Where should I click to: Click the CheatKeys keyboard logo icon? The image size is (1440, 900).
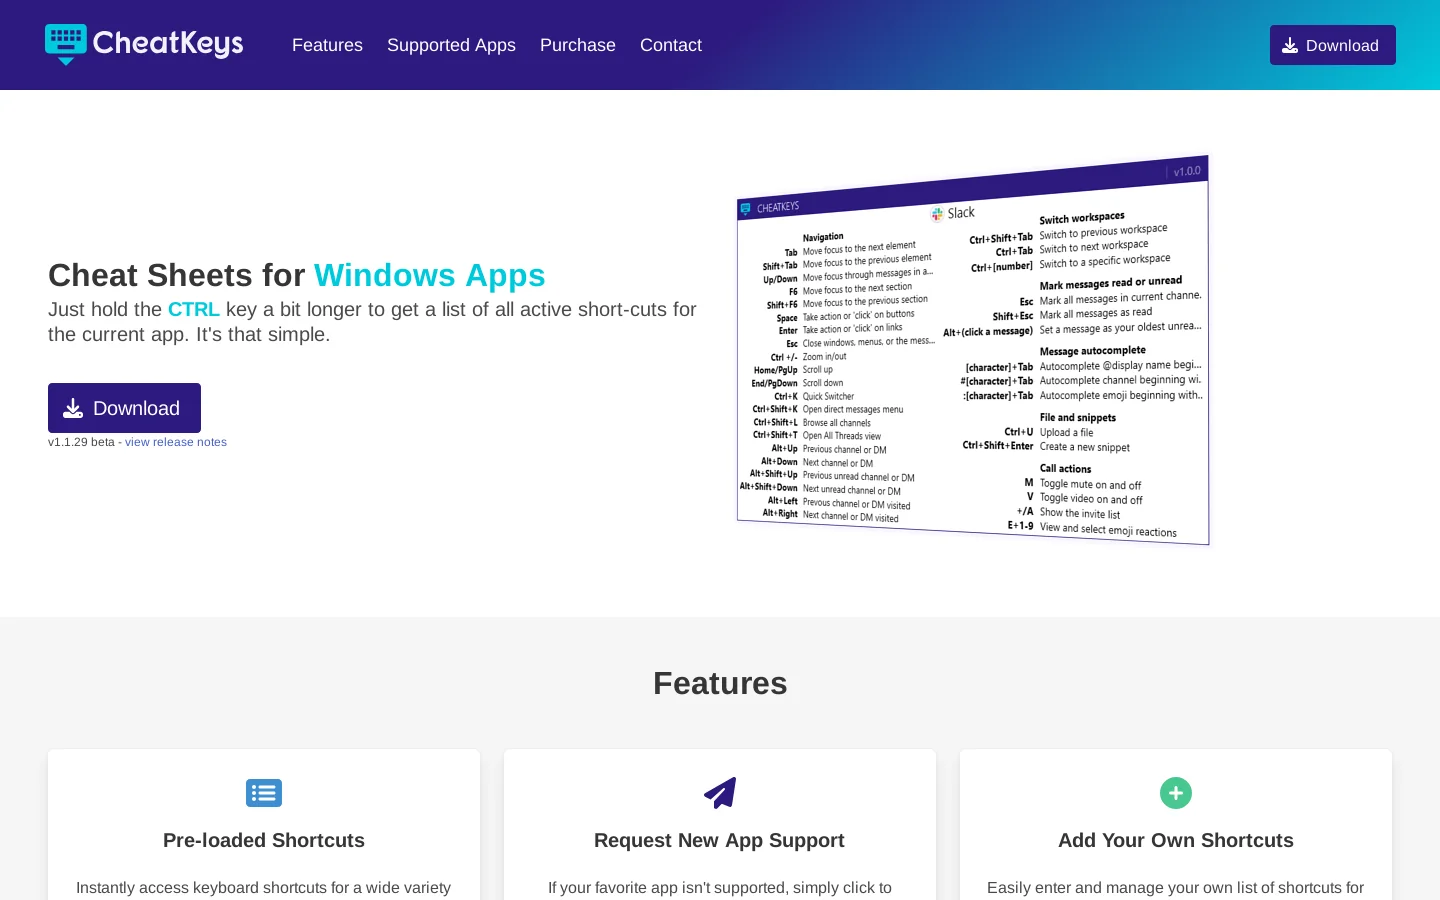(66, 44)
